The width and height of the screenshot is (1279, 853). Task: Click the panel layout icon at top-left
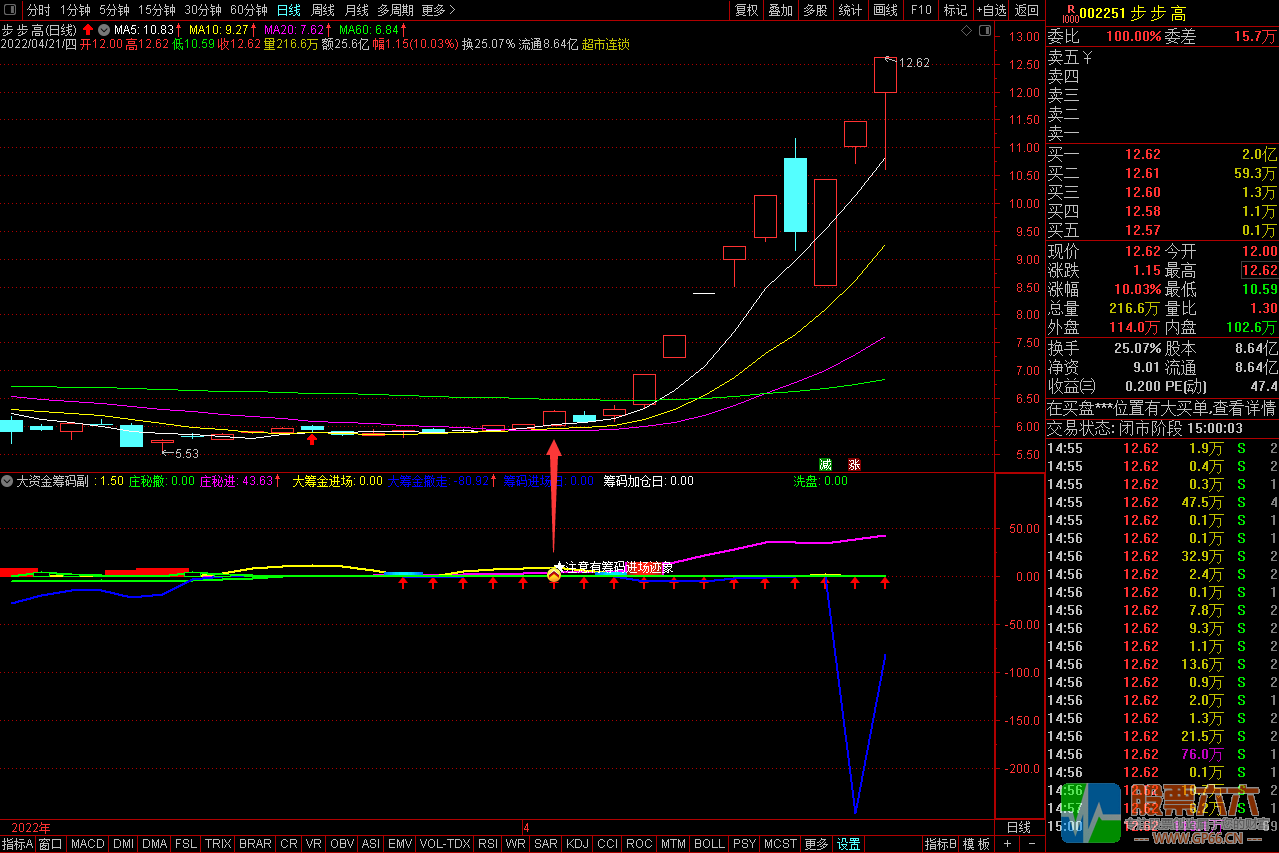click(x=12, y=10)
